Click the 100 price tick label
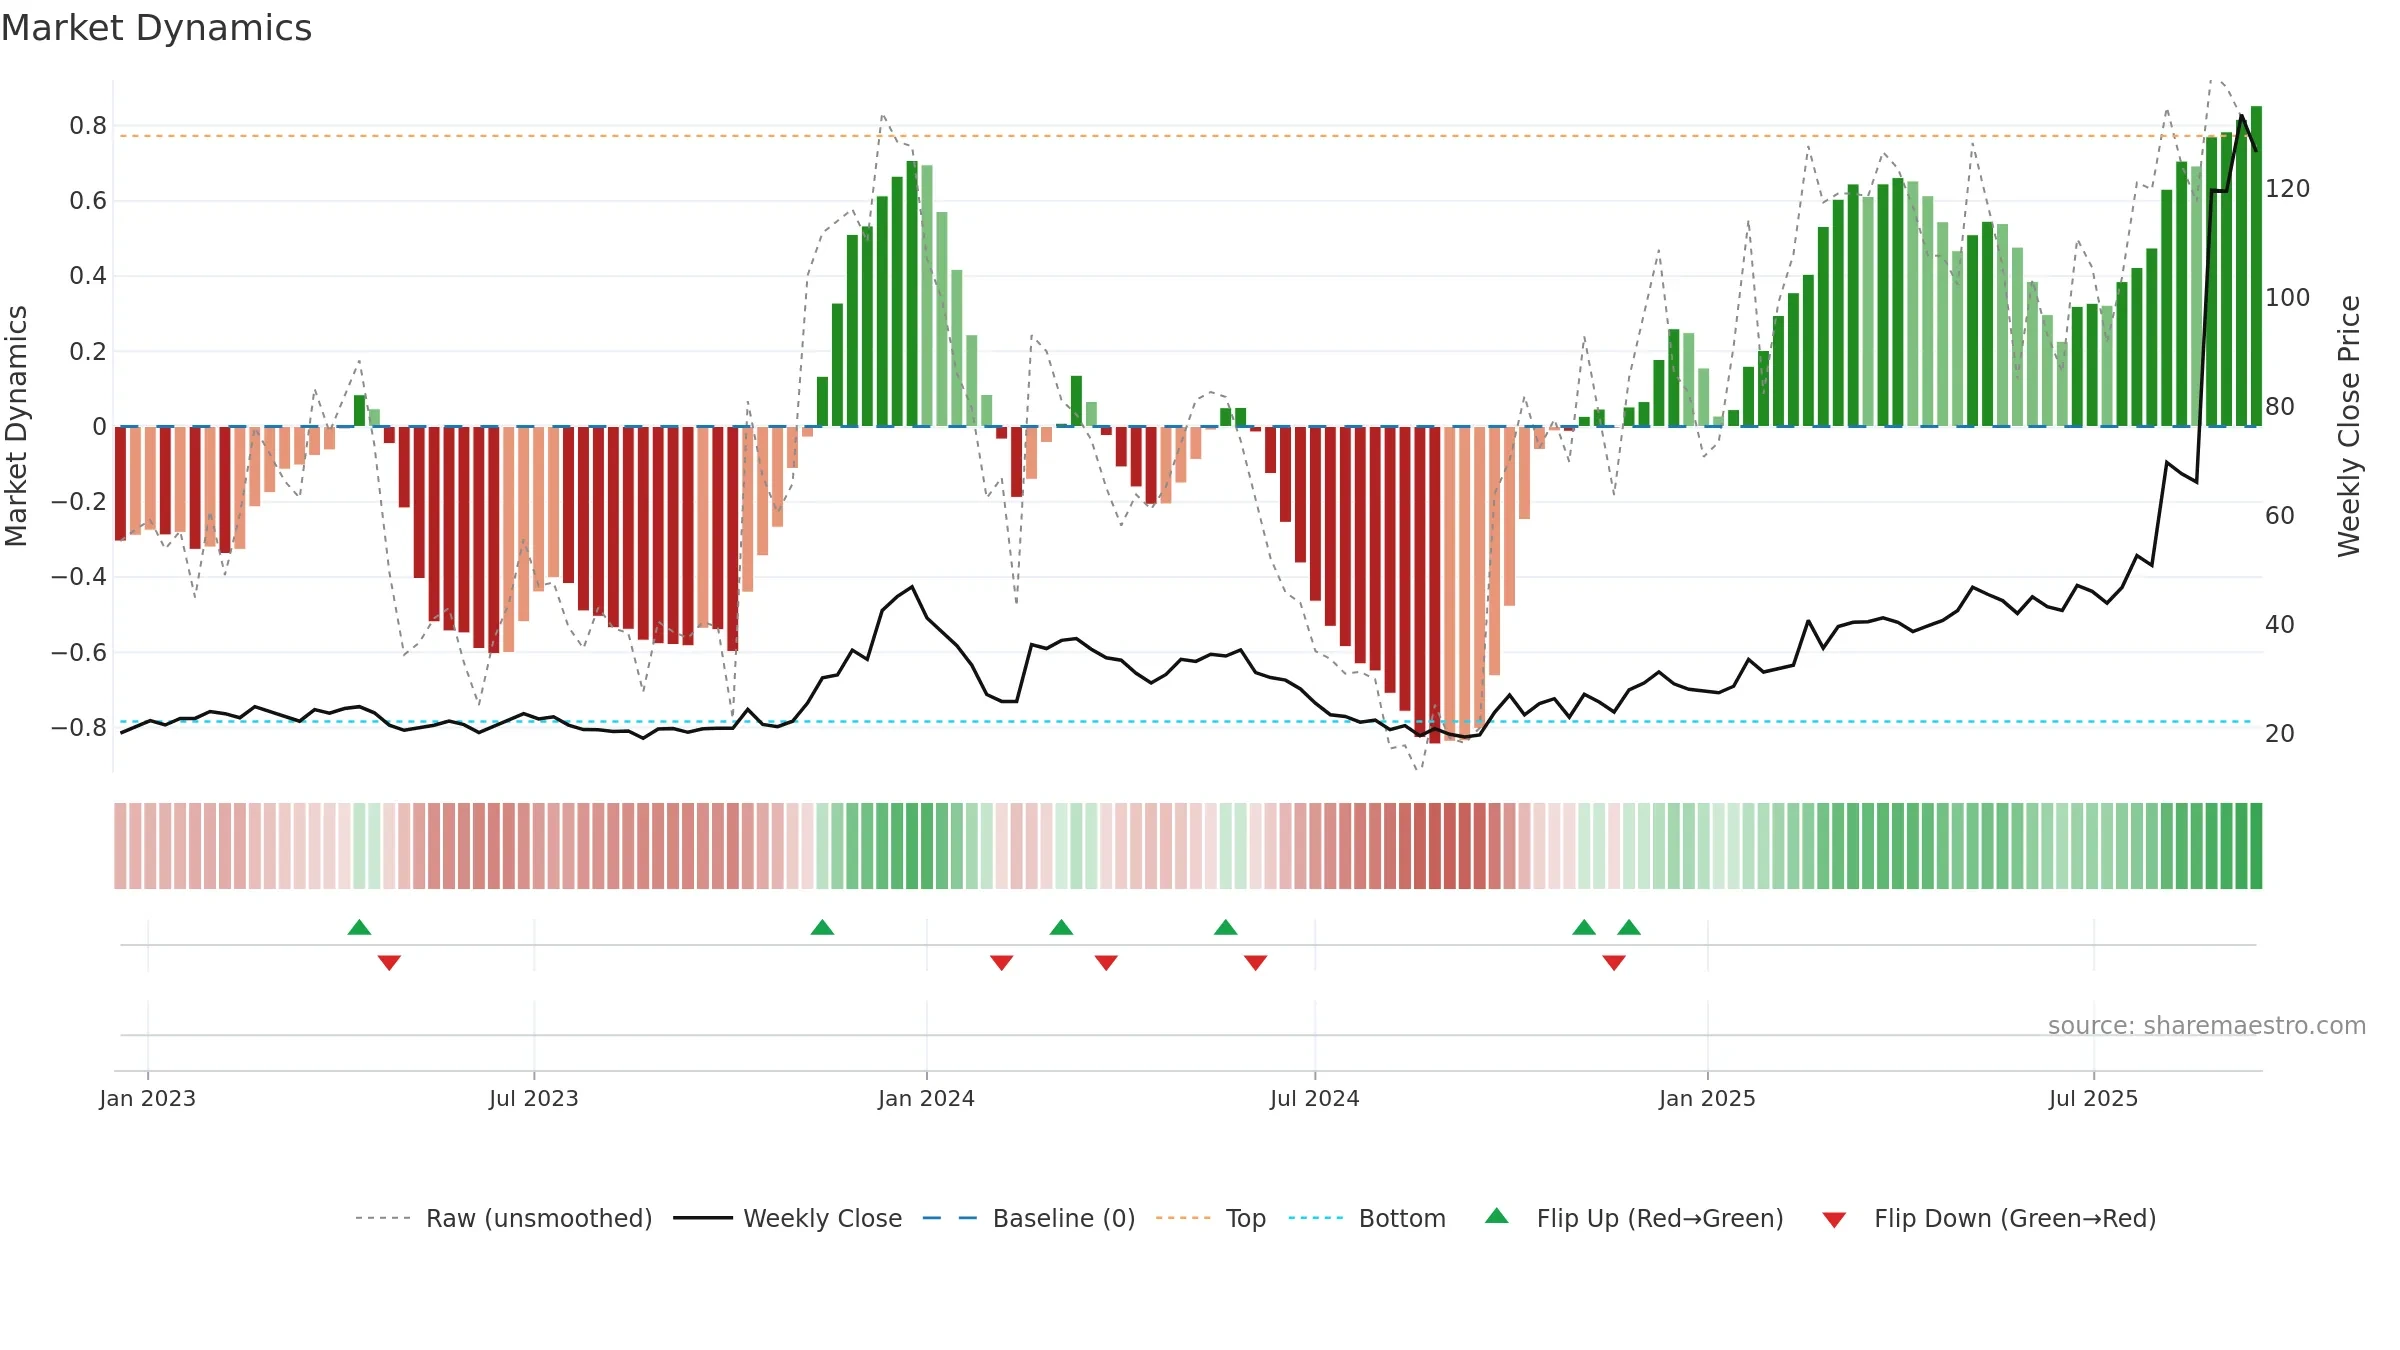This screenshot has height=1350, width=2400. click(x=2288, y=297)
